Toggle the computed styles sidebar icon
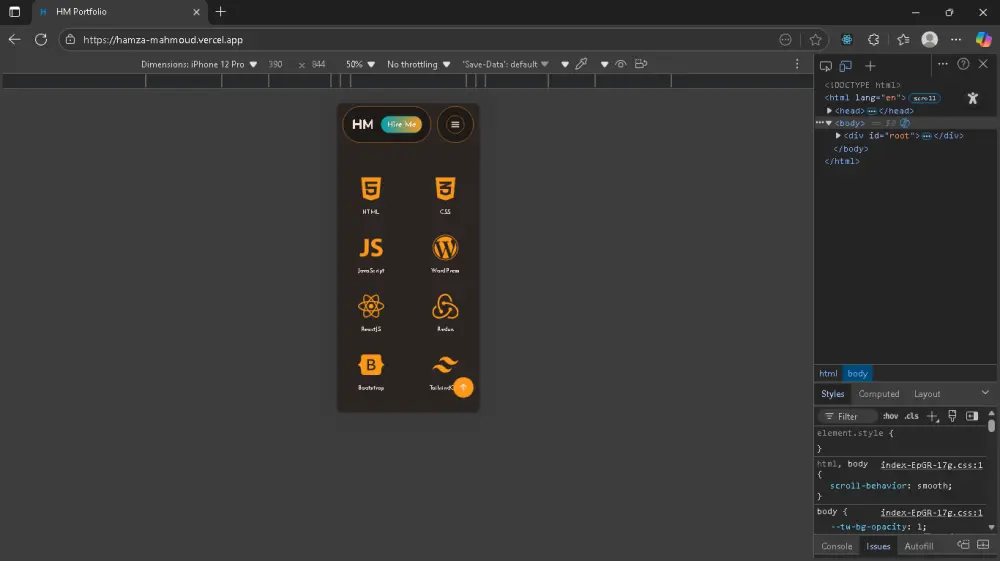 (972, 416)
